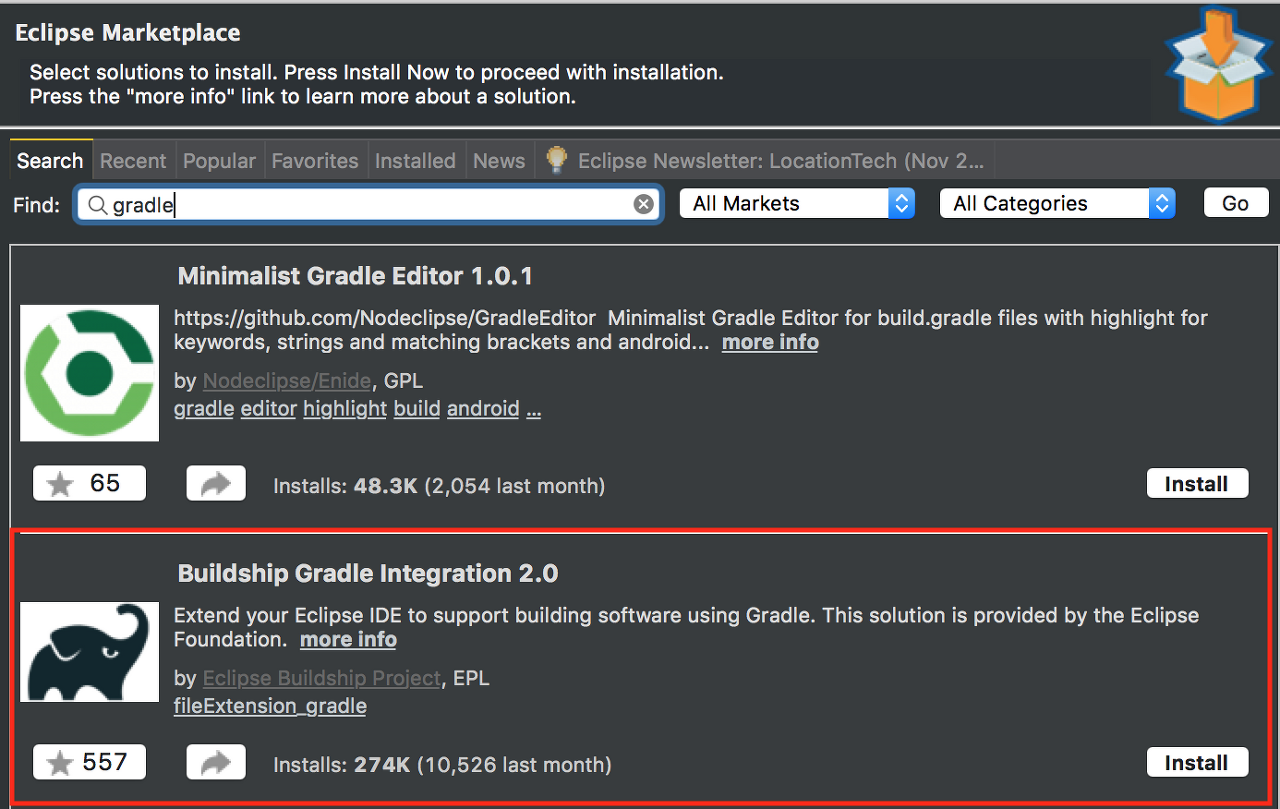Click share arrow for Buildship Gradle Integration
This screenshot has width=1280, height=809.
click(x=215, y=764)
